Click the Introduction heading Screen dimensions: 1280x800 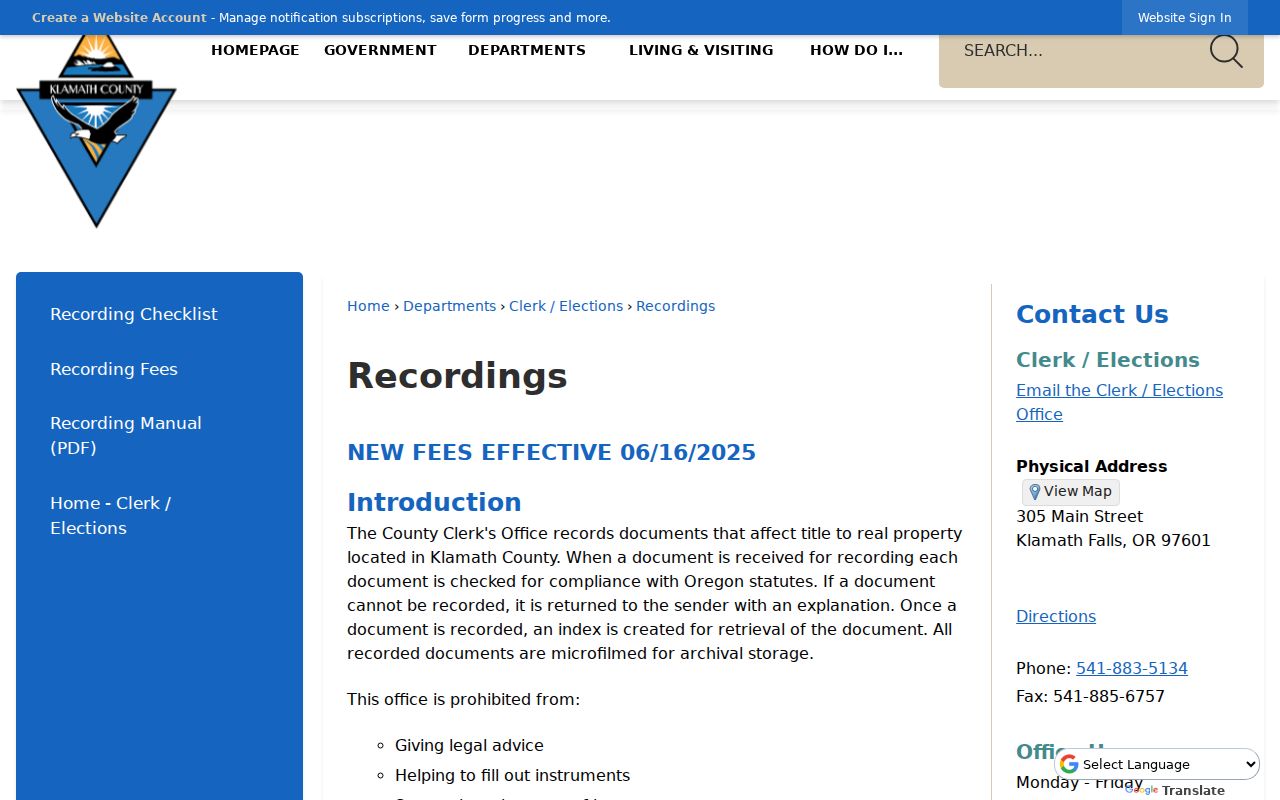tap(434, 502)
